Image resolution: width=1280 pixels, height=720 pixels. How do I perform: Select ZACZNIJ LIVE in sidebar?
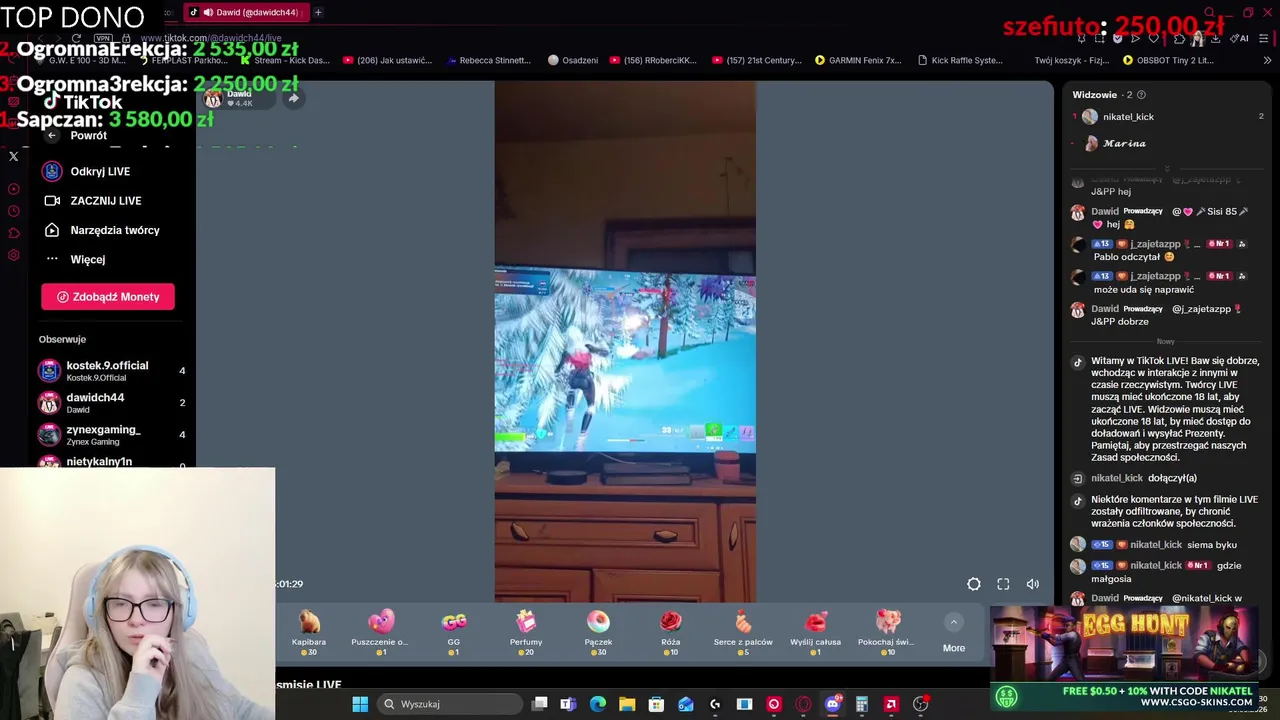(105, 201)
